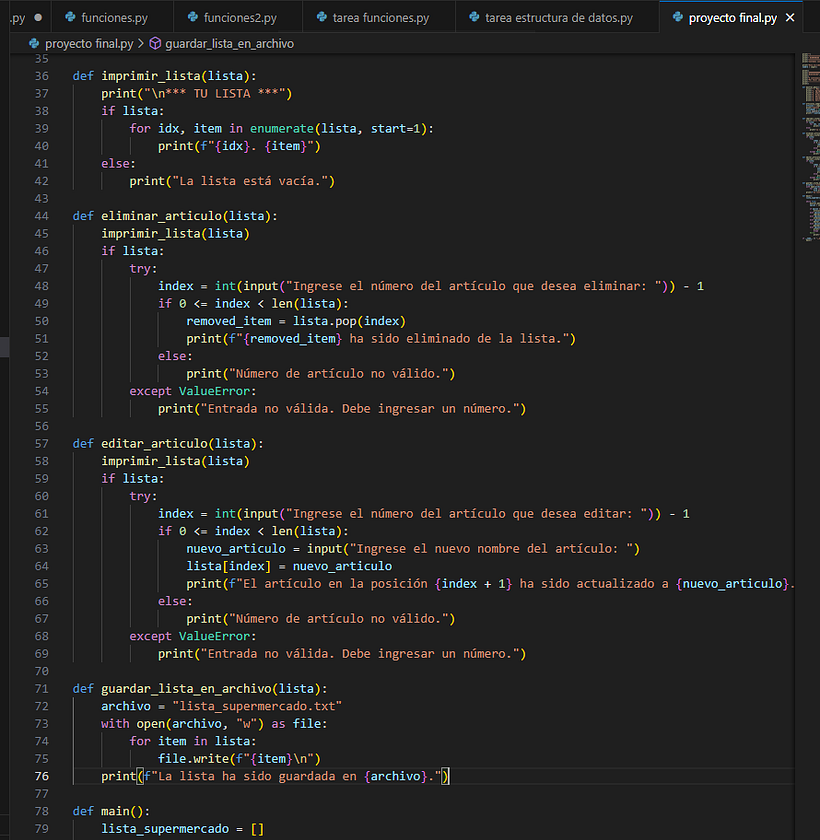Click 'enumerate' on line 39

[282, 129]
